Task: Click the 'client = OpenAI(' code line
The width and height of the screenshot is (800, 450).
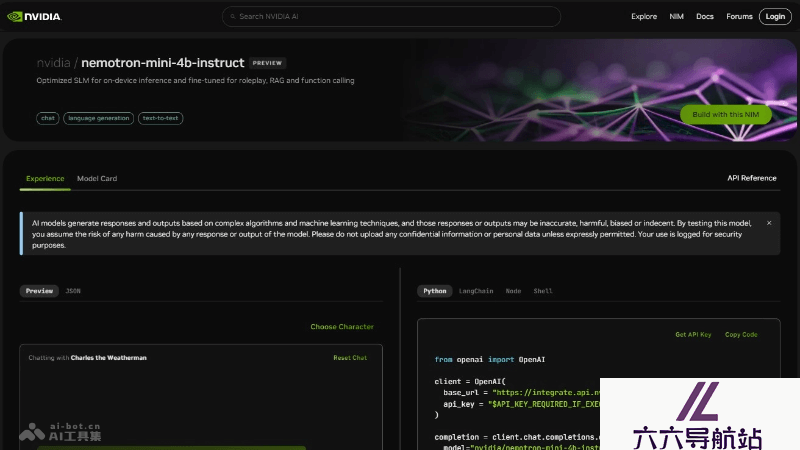Action: 470,382
